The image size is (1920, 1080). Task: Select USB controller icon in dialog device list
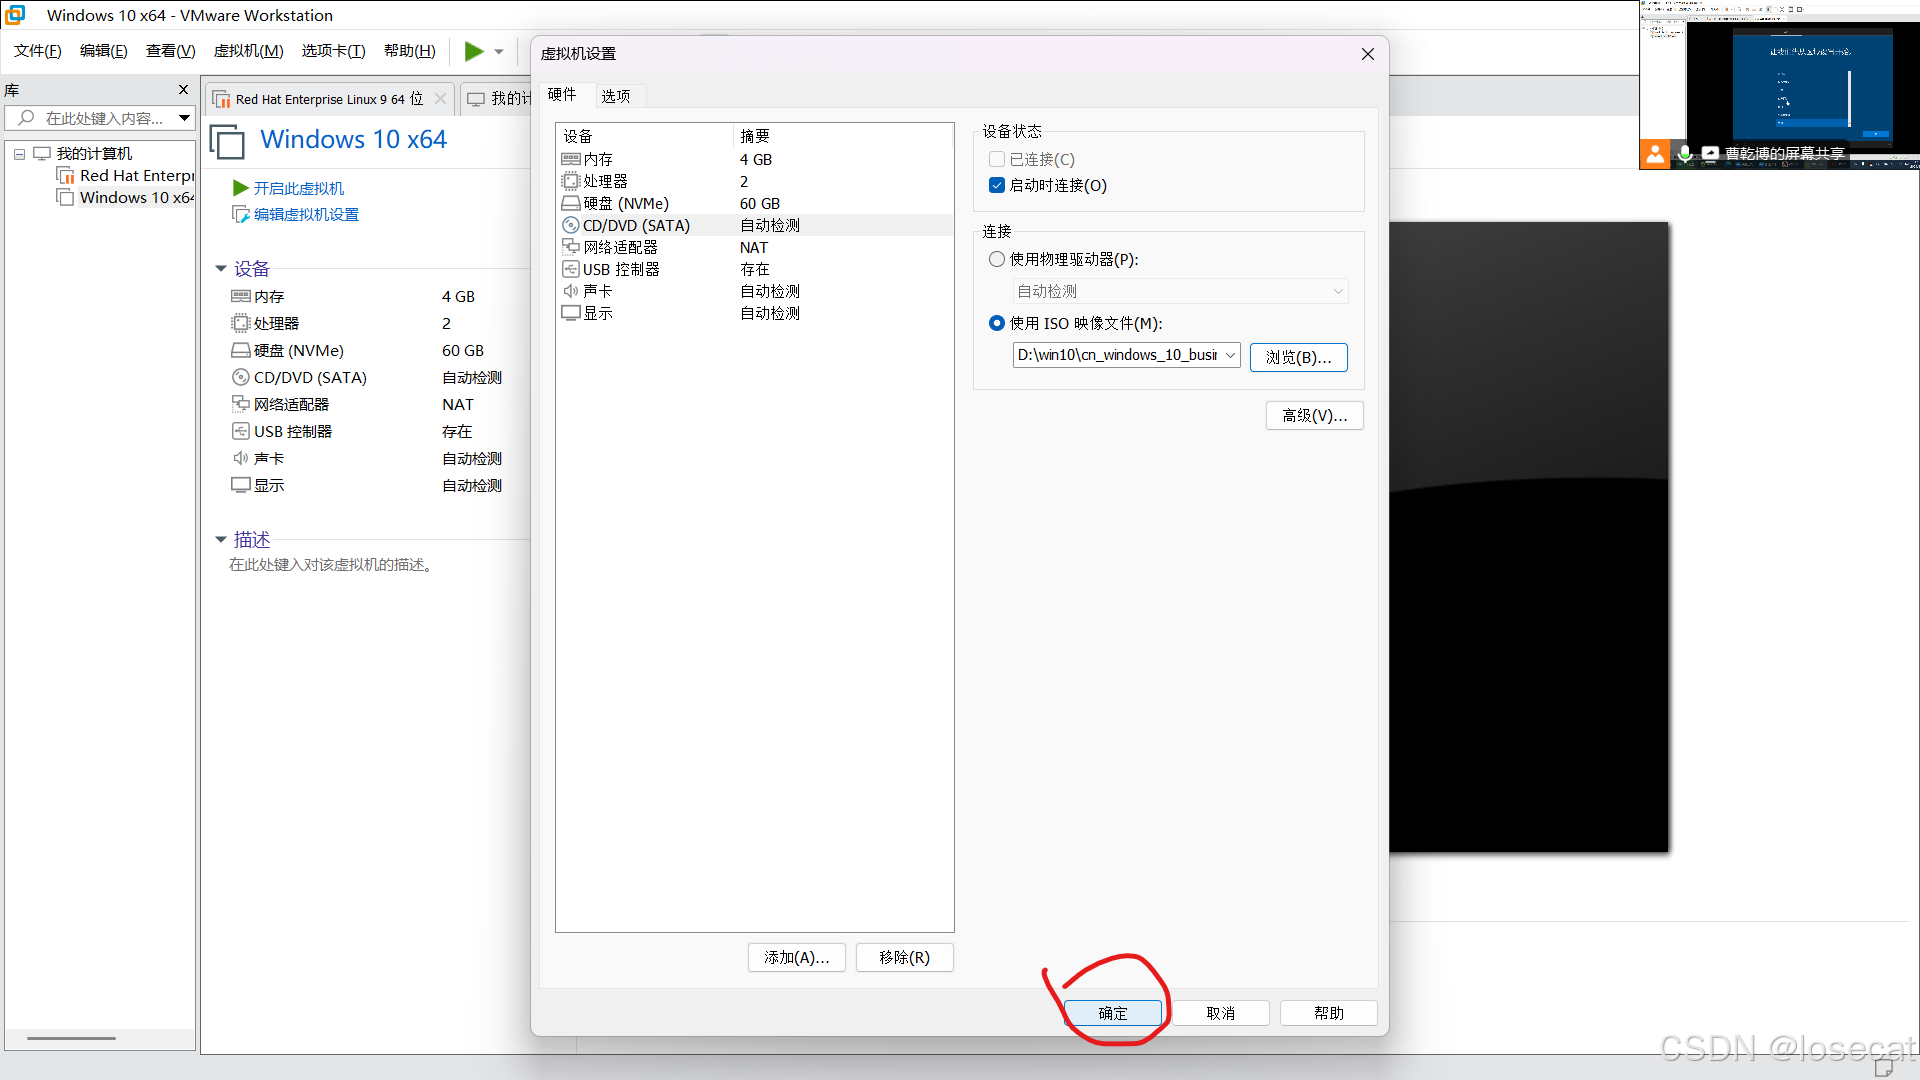[x=571, y=269]
